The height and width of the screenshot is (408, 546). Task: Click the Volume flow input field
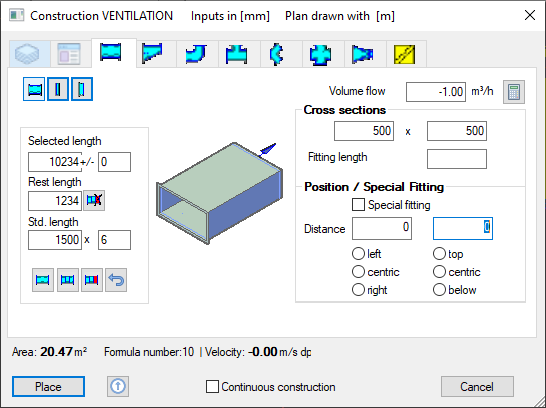(436, 92)
